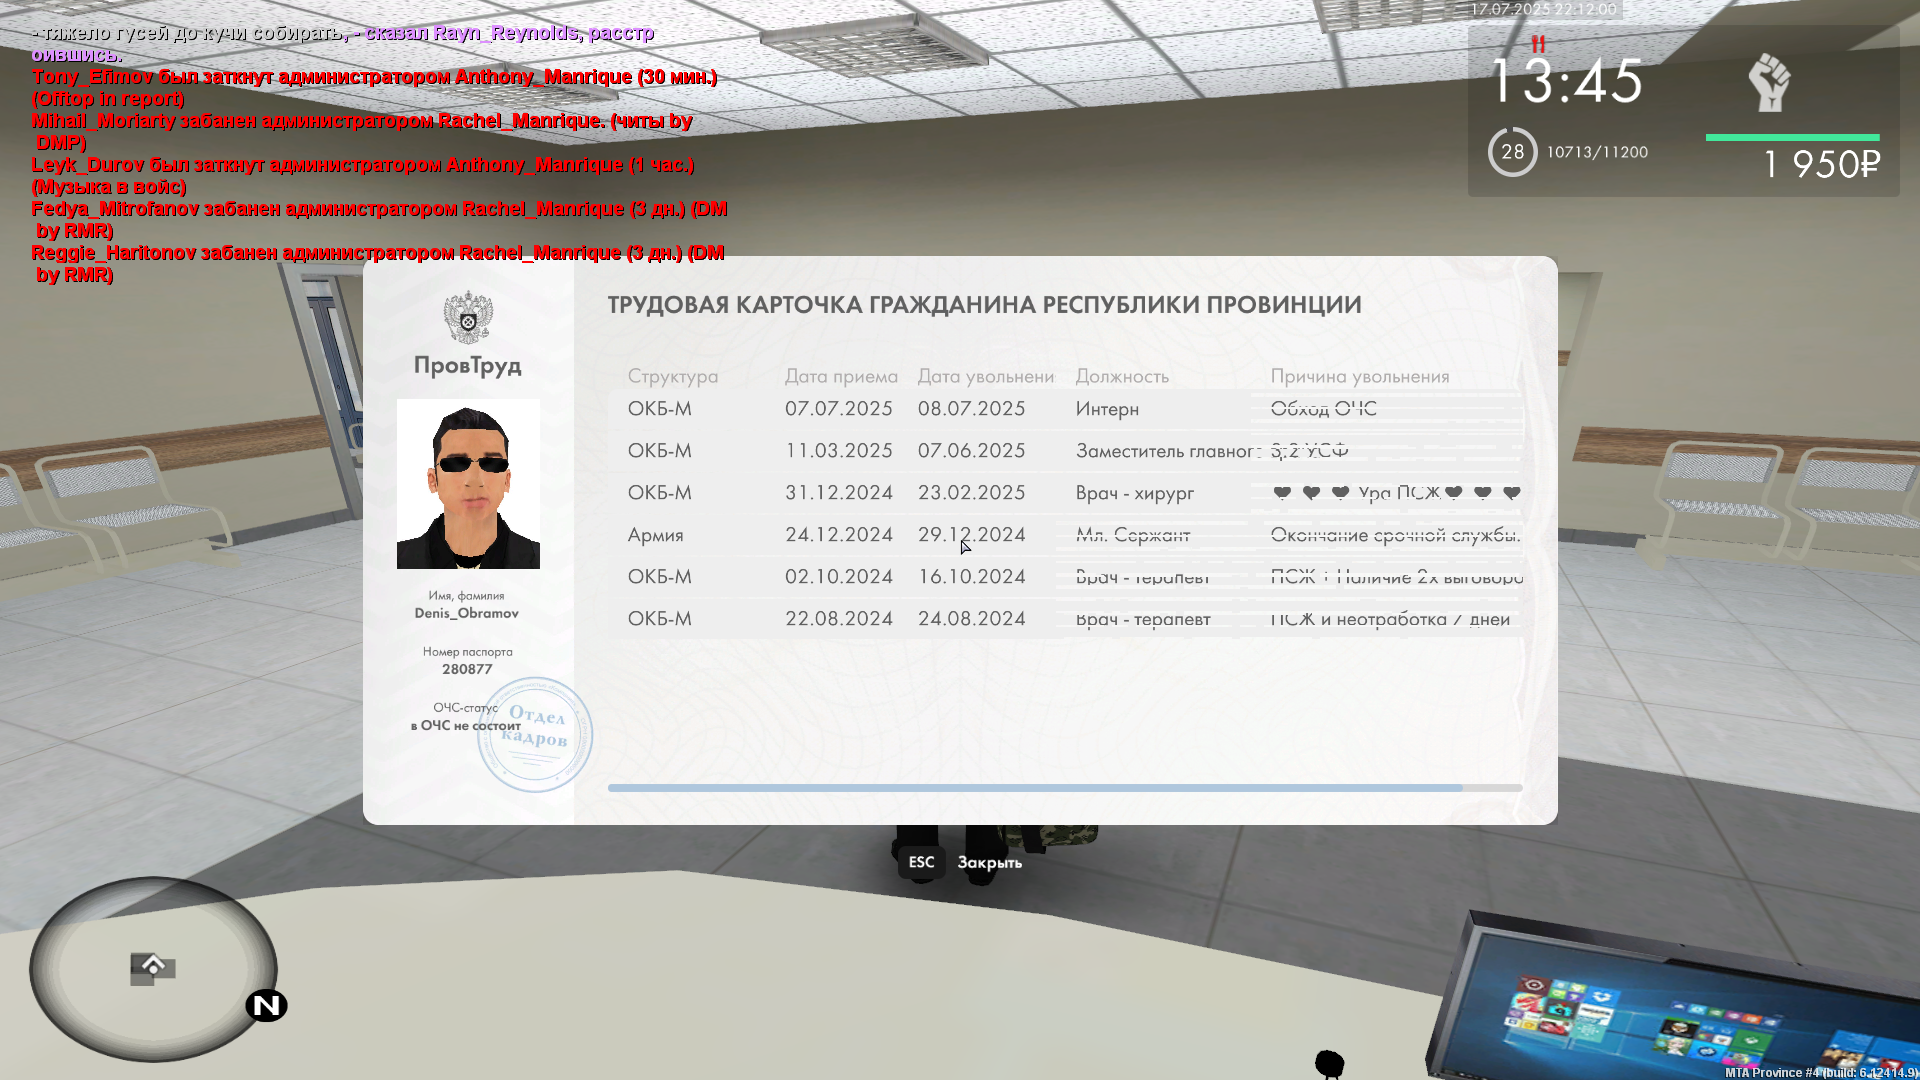Click the ПСЖ и неотработка 7 дней reason
Viewport: 1920px width, 1080px height.
(x=1390, y=619)
